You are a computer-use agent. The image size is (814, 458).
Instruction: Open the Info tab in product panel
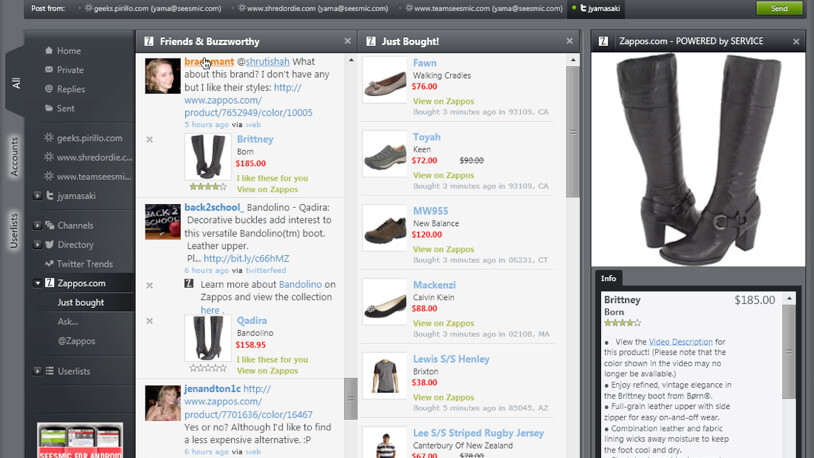(x=608, y=278)
